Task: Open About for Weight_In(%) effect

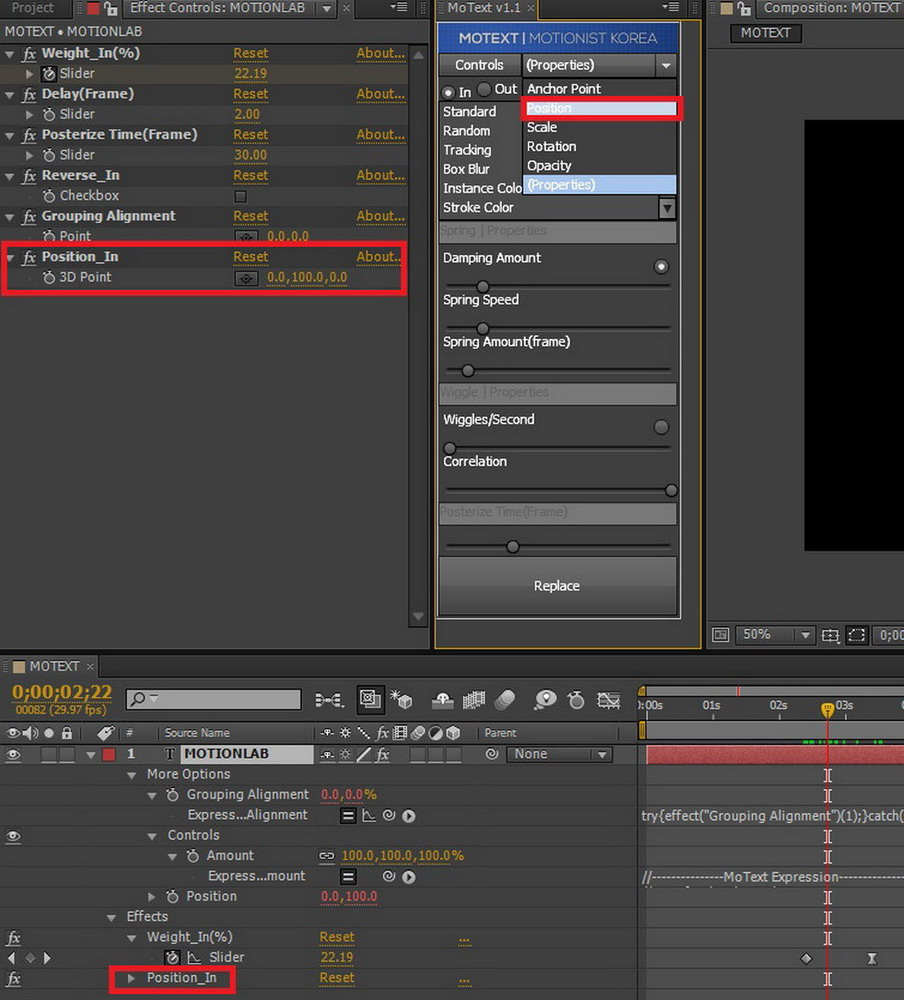Action: pos(380,53)
